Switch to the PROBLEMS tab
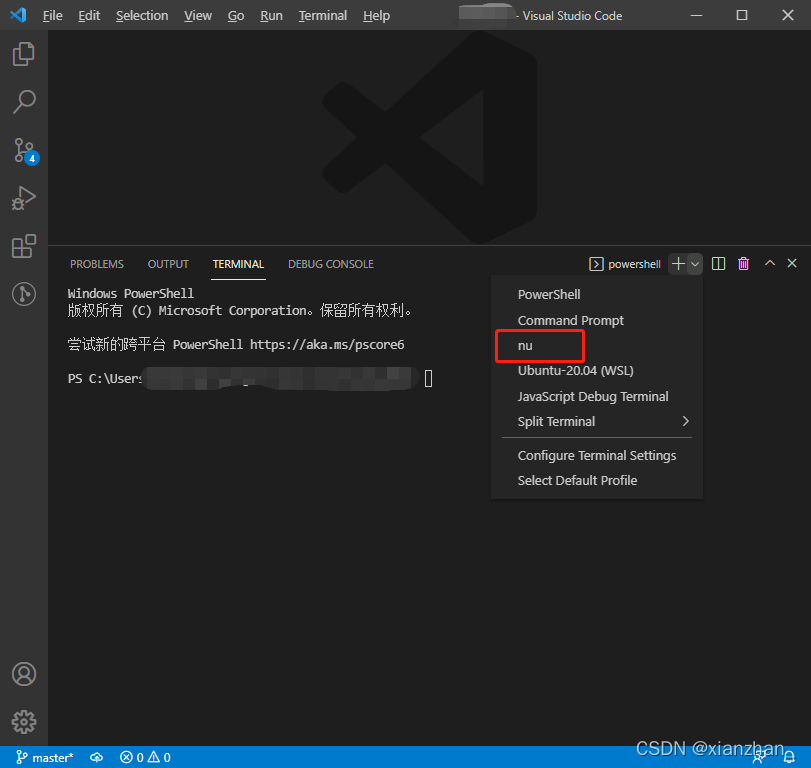Image resolution: width=811 pixels, height=768 pixels. click(x=97, y=264)
